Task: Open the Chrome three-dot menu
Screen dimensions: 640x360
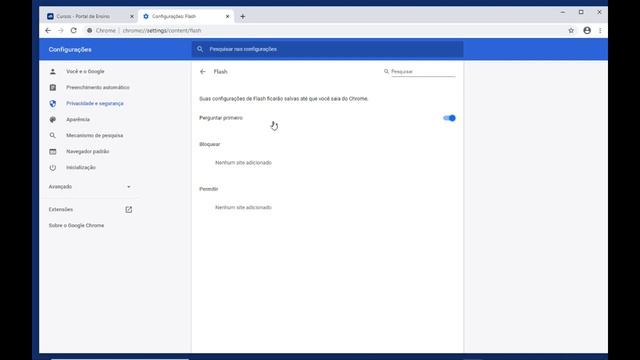Action: tap(600, 31)
